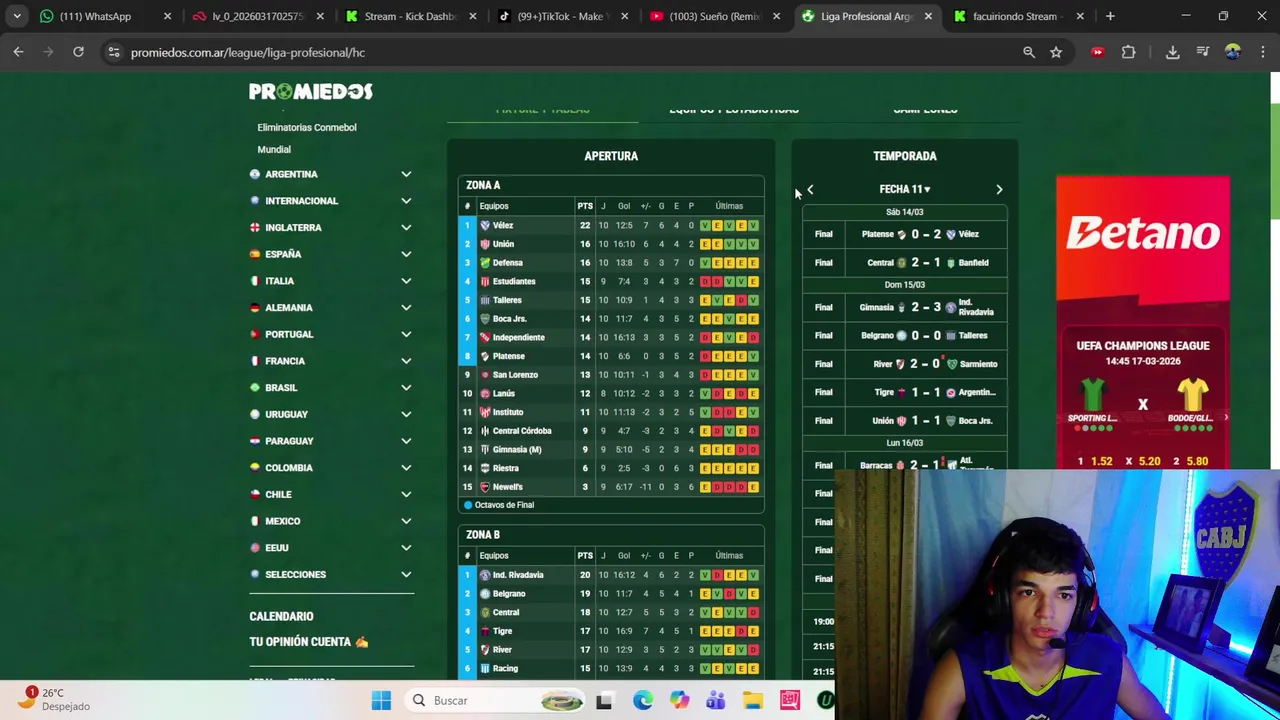Open the Colombia section in the sidebar
This screenshot has height=720, width=1280.
click(331, 468)
